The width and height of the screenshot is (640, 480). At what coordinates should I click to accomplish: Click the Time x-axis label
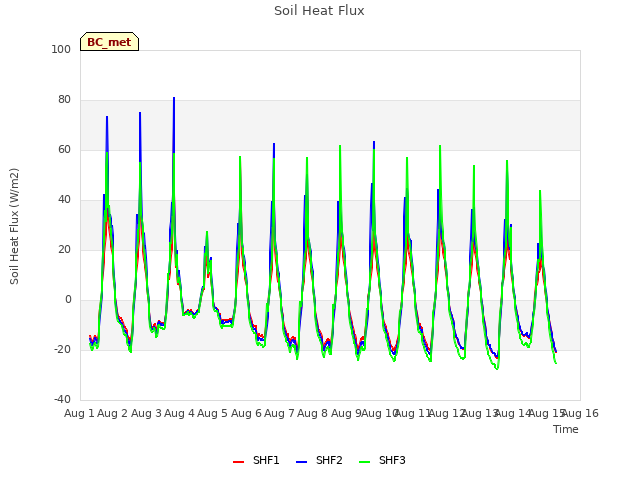click(566, 429)
